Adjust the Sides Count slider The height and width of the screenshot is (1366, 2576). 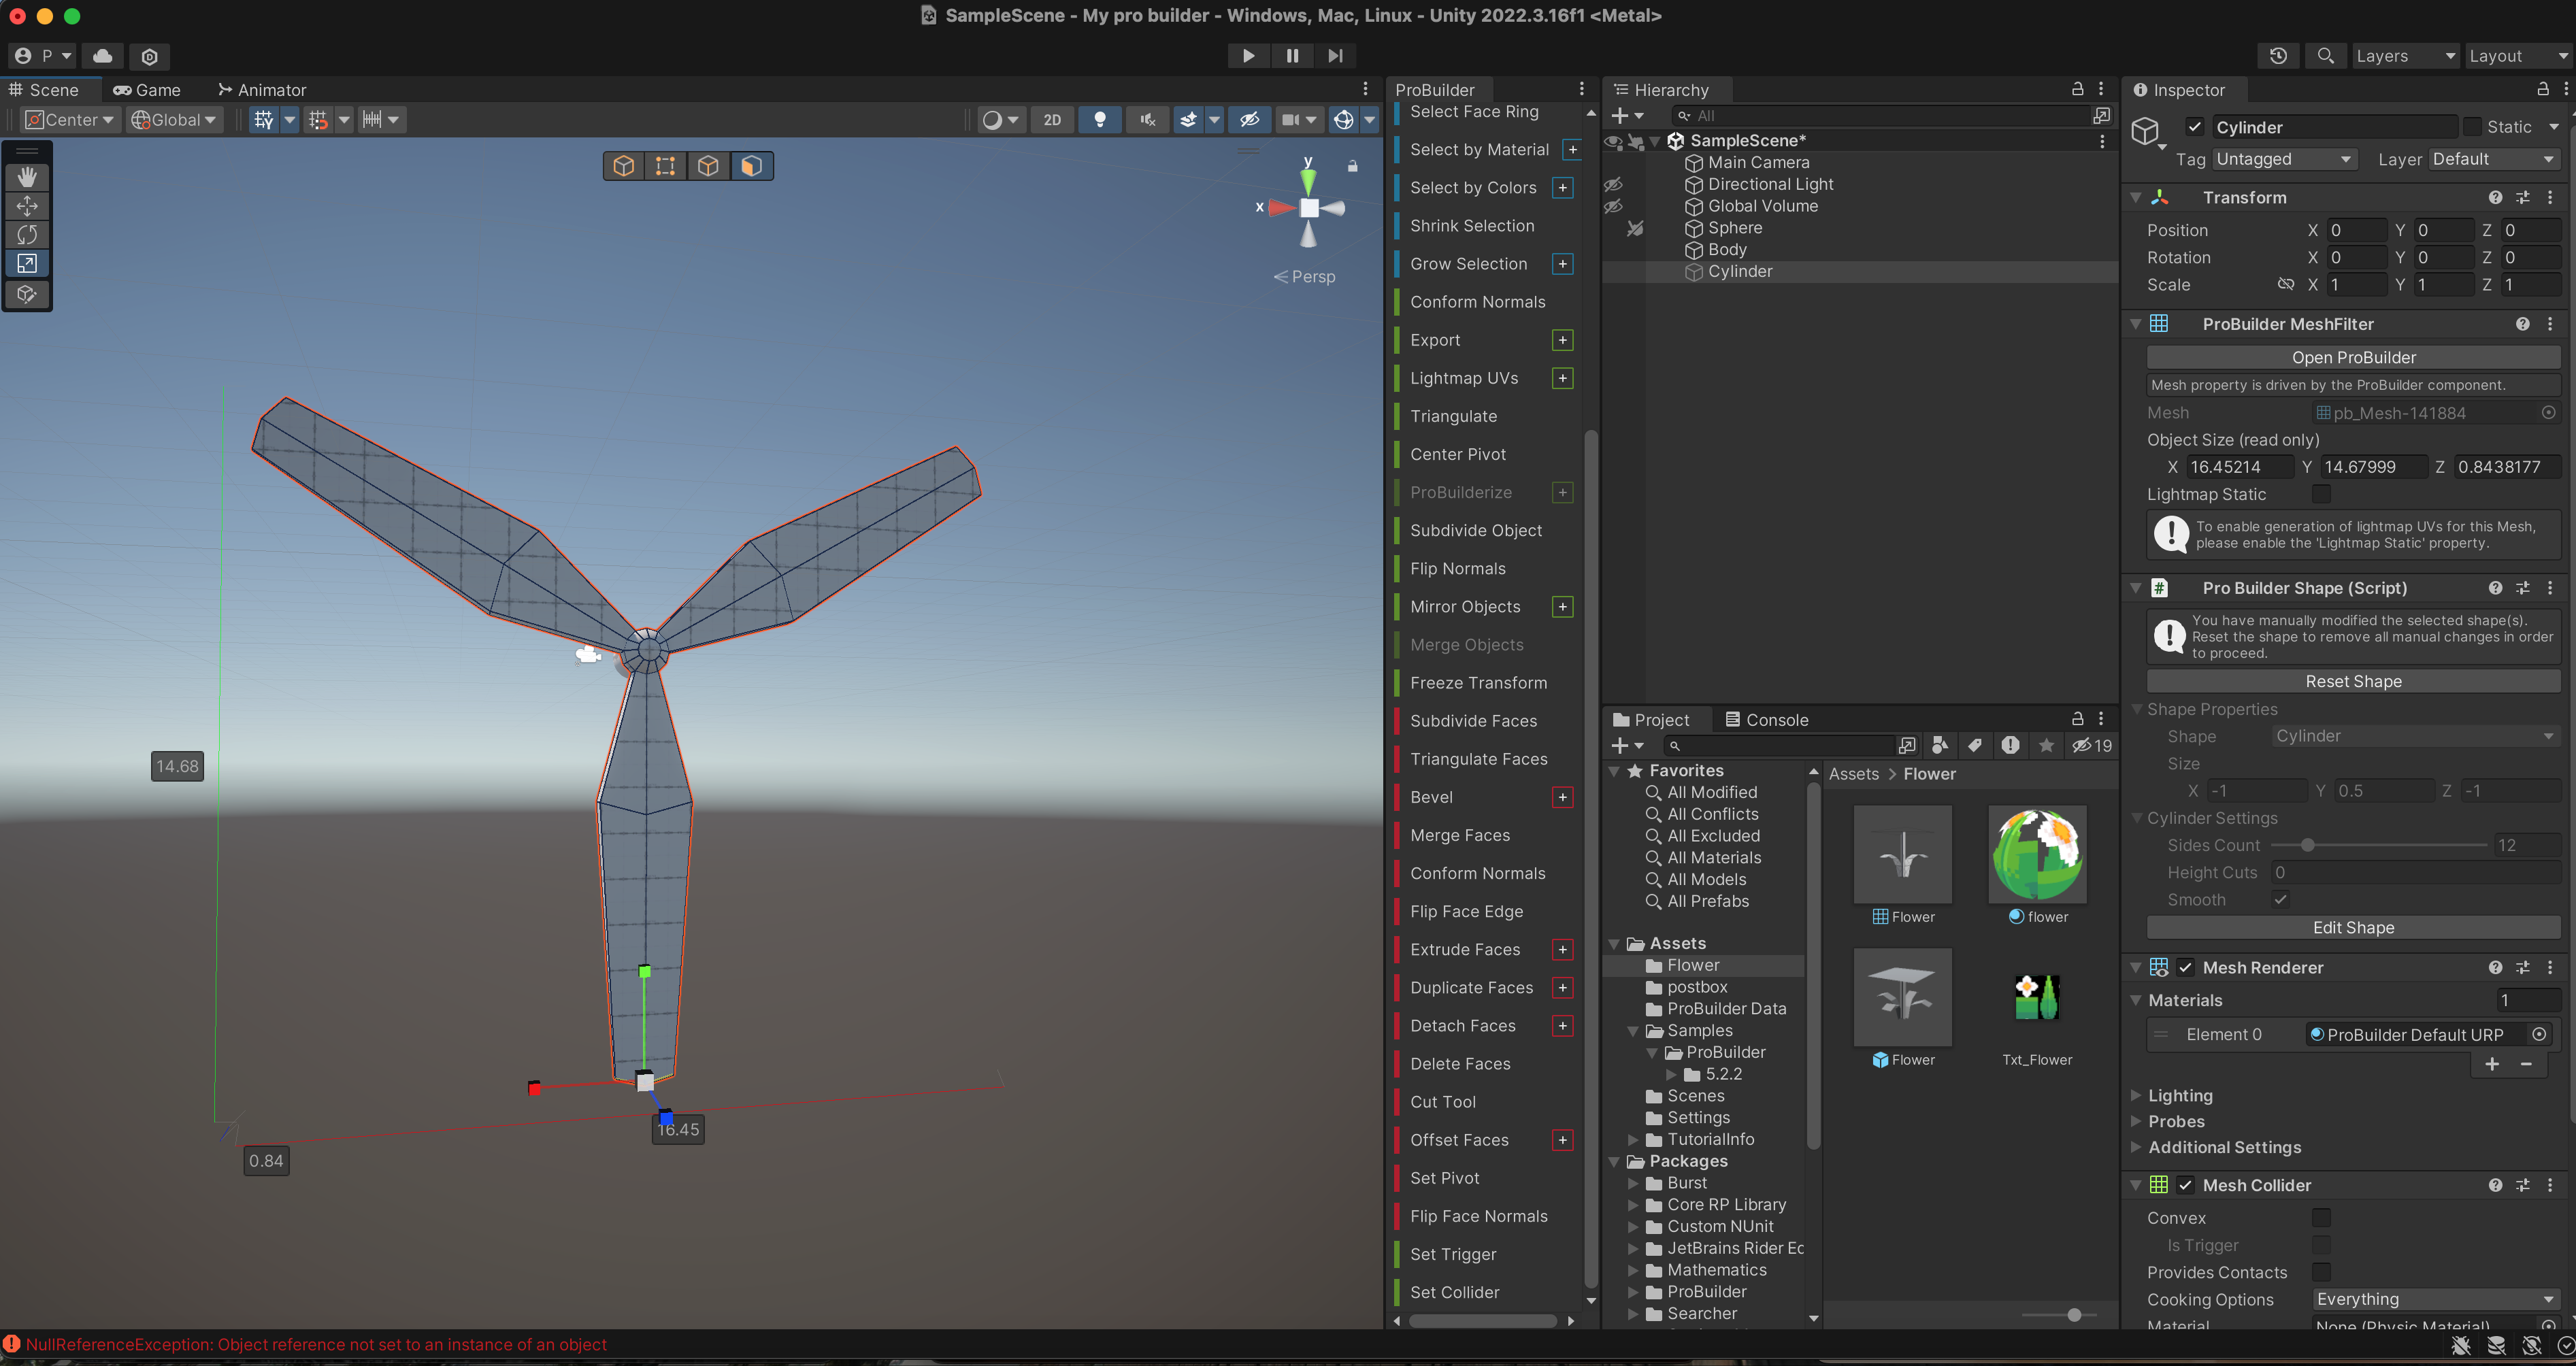(2307, 845)
